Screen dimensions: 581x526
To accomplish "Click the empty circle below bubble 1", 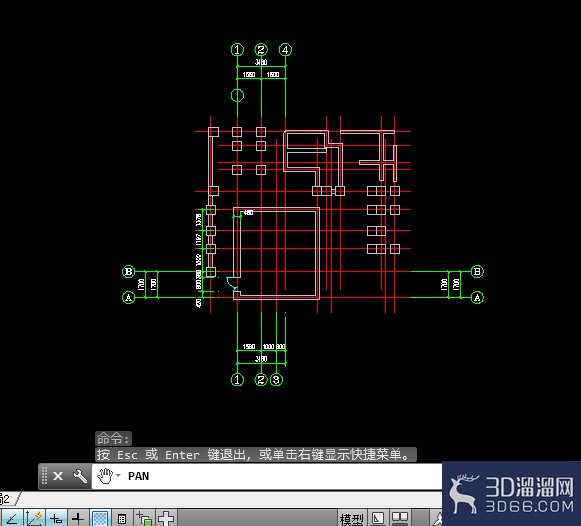I will [x=237, y=95].
